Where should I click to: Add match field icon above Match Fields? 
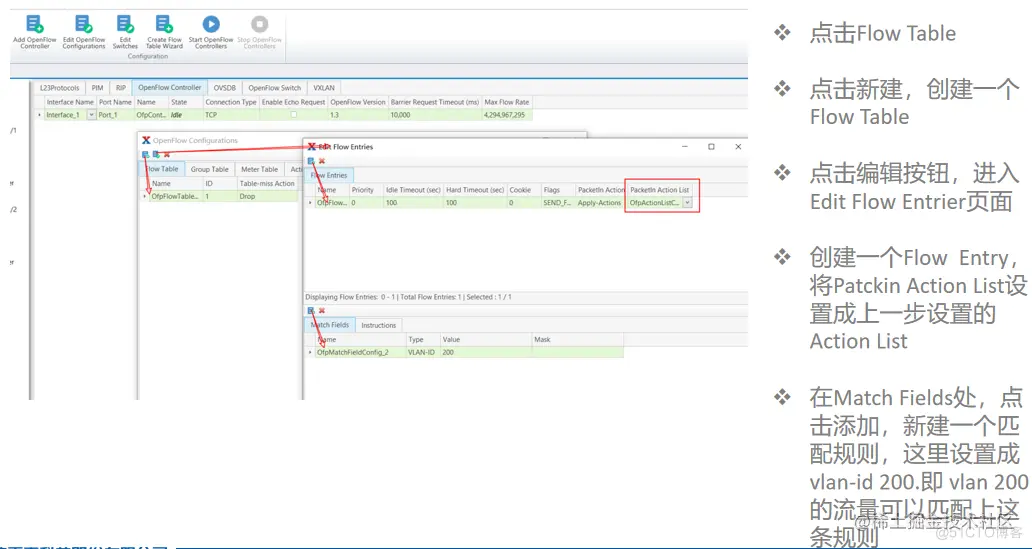coord(311,310)
